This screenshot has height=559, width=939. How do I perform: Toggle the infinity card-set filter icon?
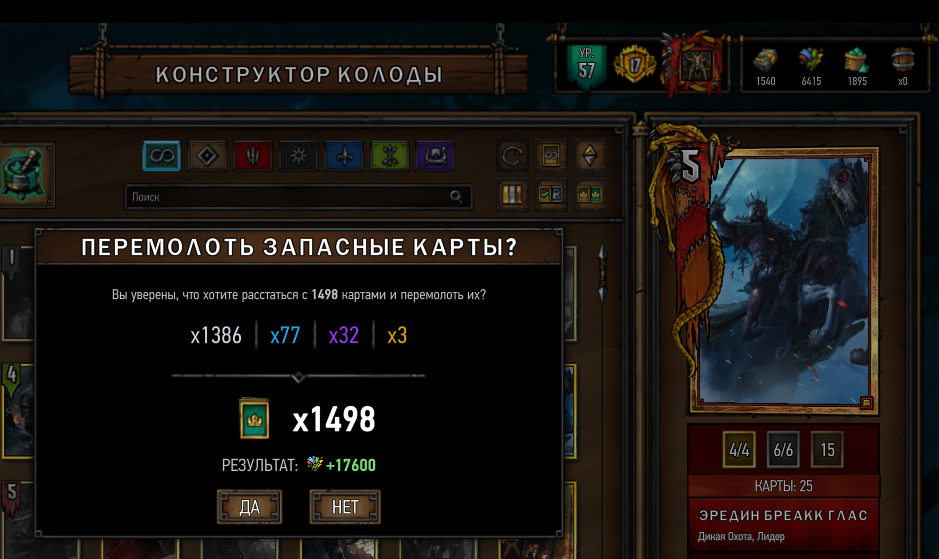coord(550,156)
